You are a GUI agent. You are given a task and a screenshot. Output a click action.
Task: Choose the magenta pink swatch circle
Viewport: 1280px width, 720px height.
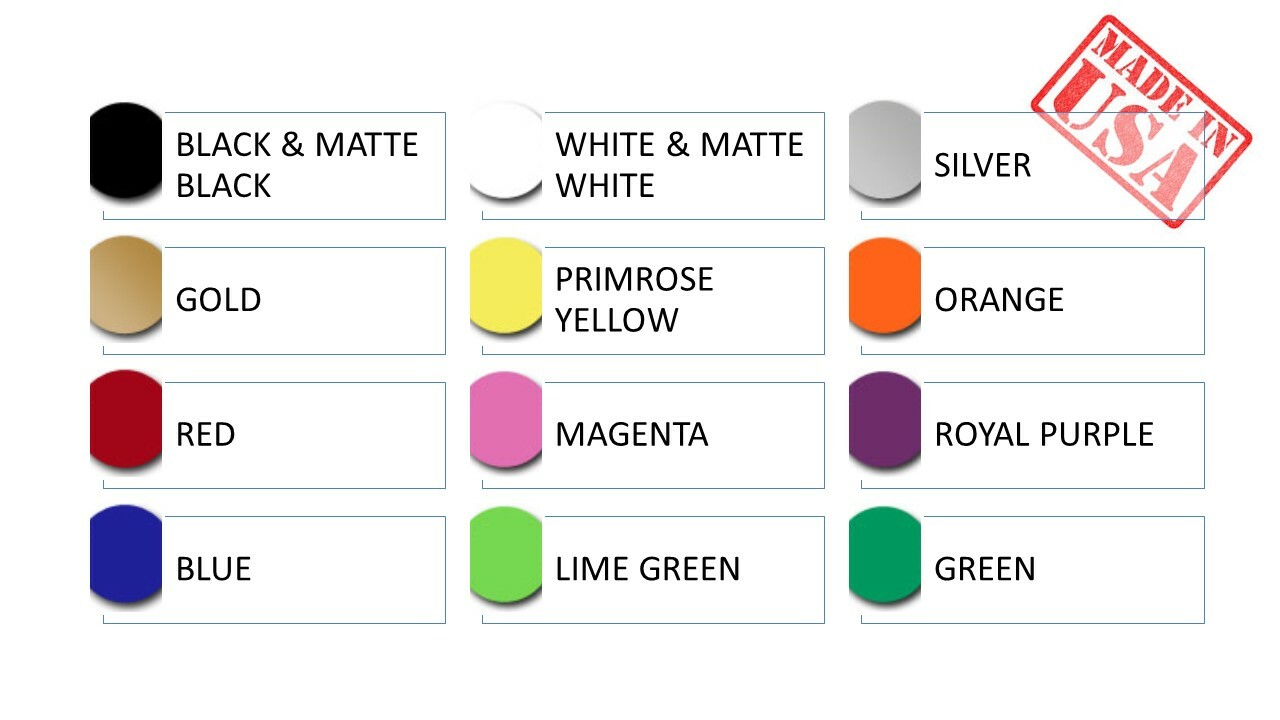(x=506, y=419)
